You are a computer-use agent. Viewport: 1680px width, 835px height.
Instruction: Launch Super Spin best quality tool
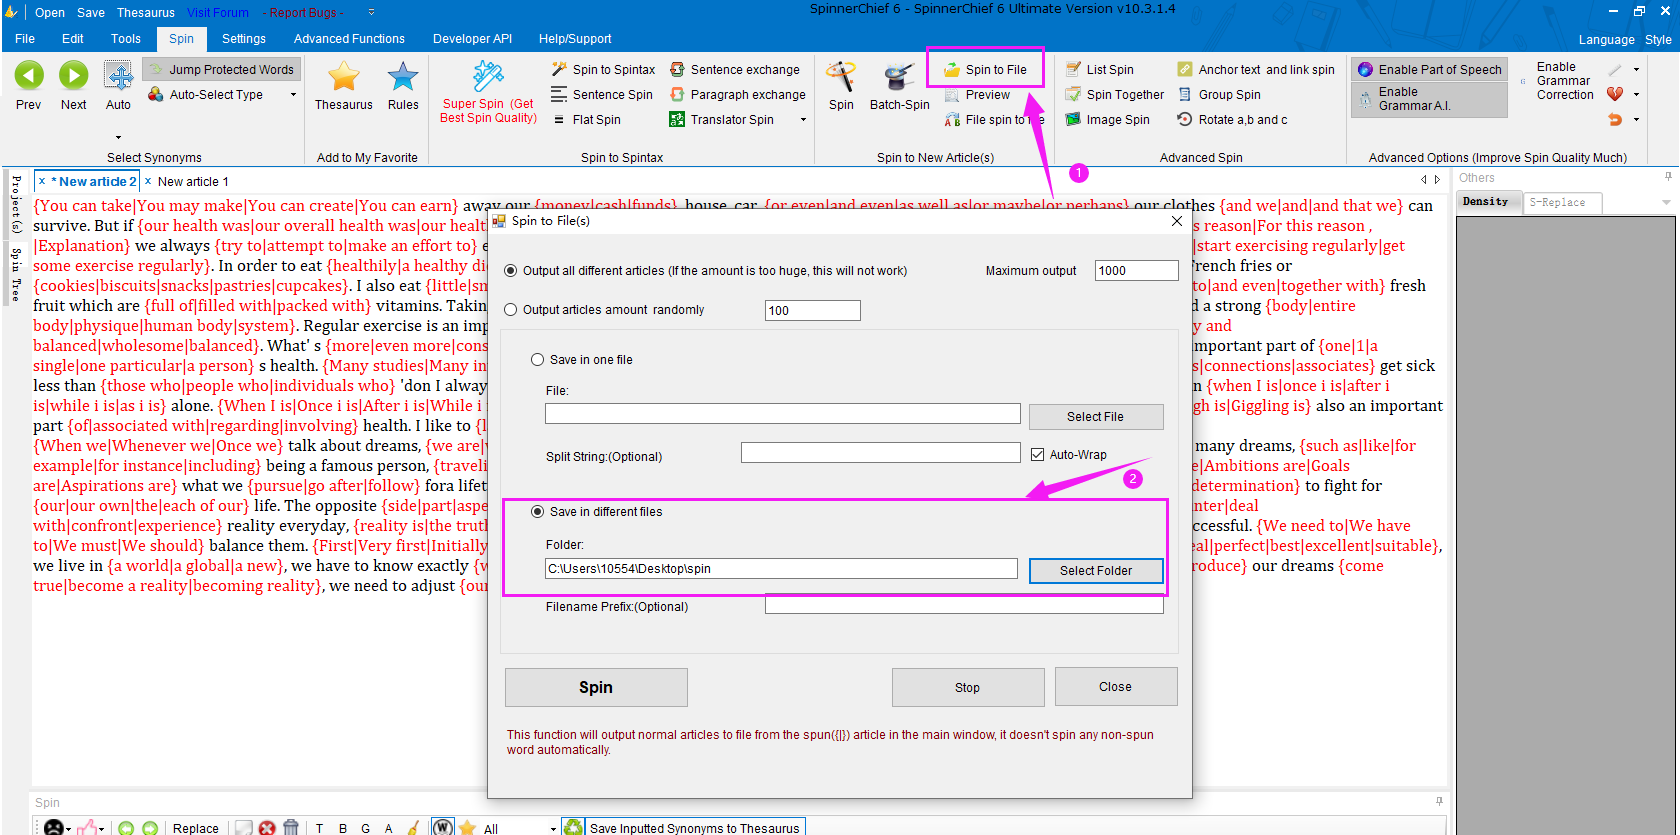coord(488,78)
